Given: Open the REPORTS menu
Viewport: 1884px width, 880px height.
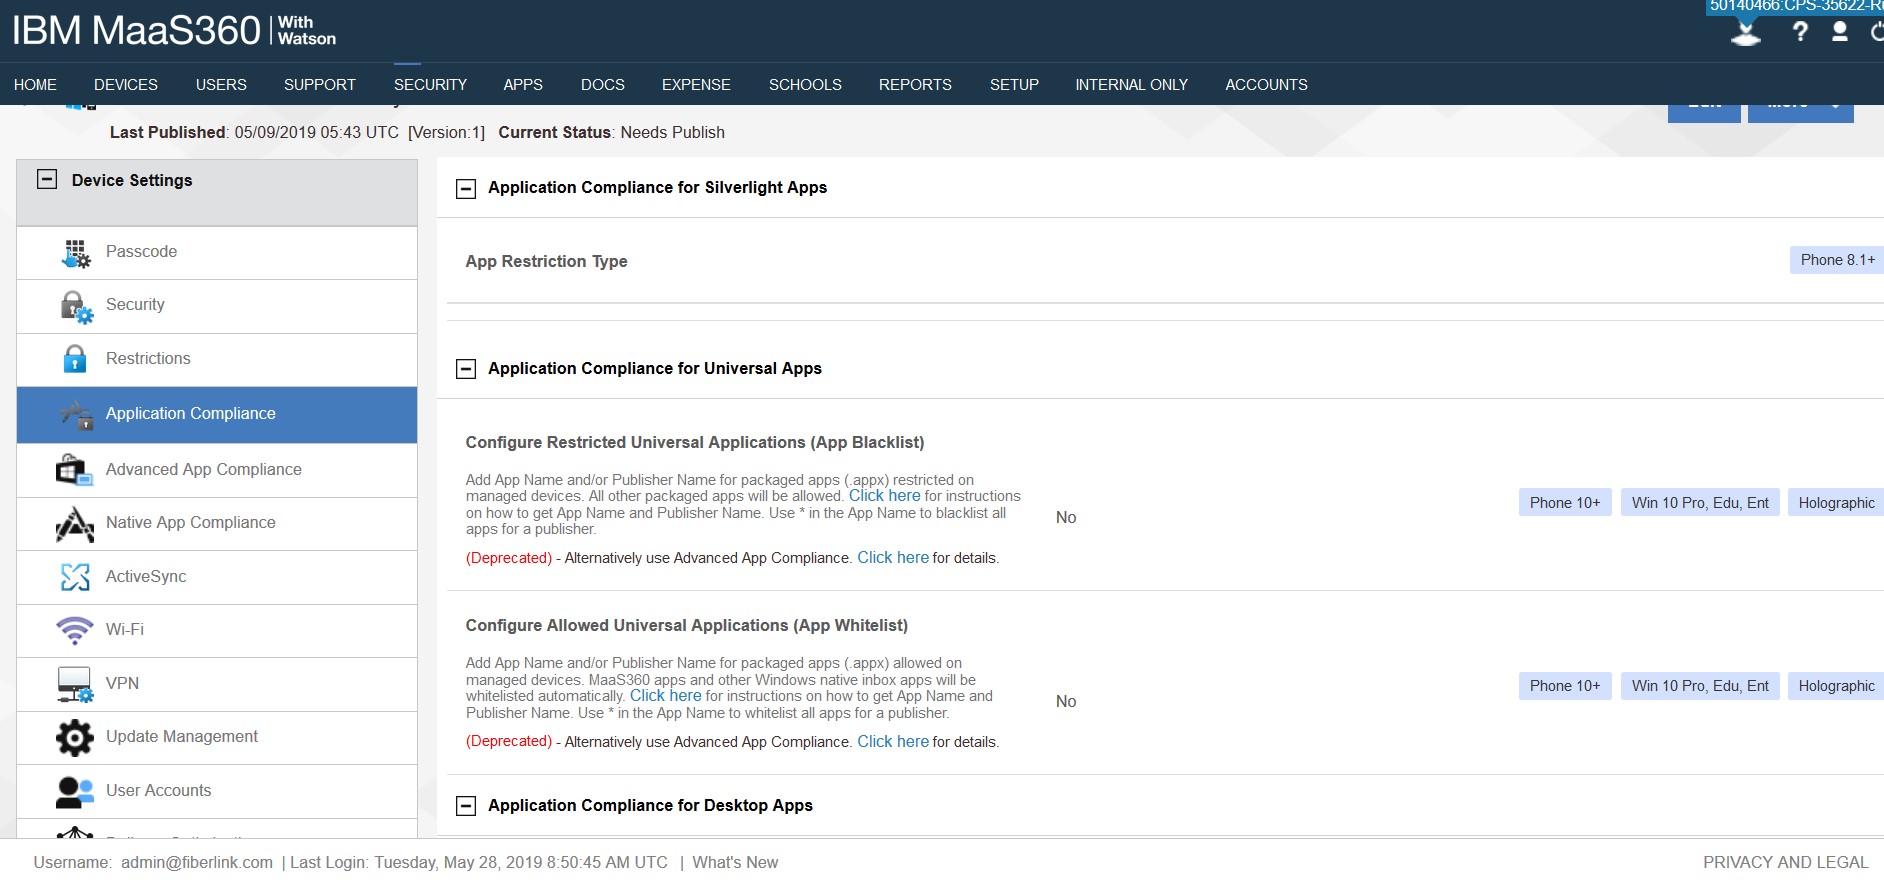Looking at the screenshot, I should tap(915, 85).
